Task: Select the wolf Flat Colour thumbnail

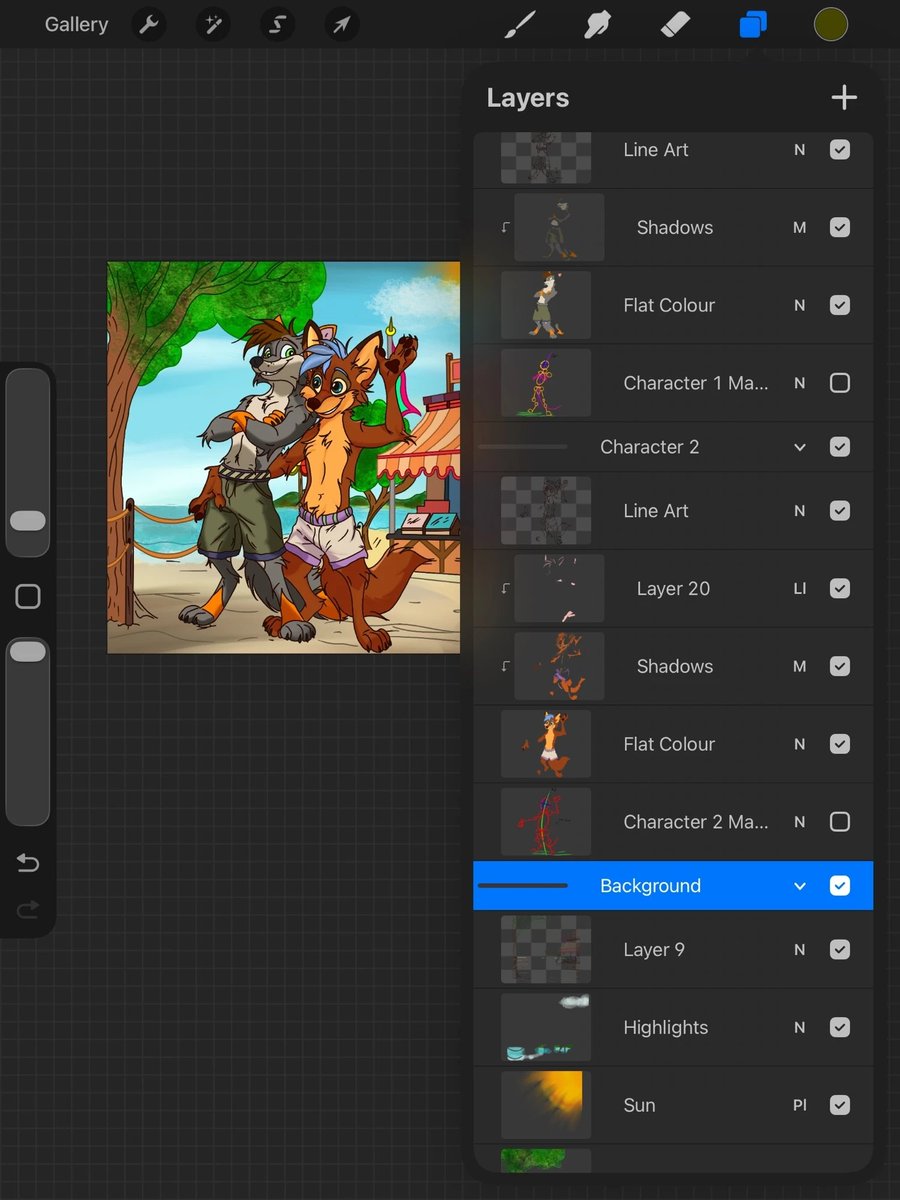Action: (546, 304)
